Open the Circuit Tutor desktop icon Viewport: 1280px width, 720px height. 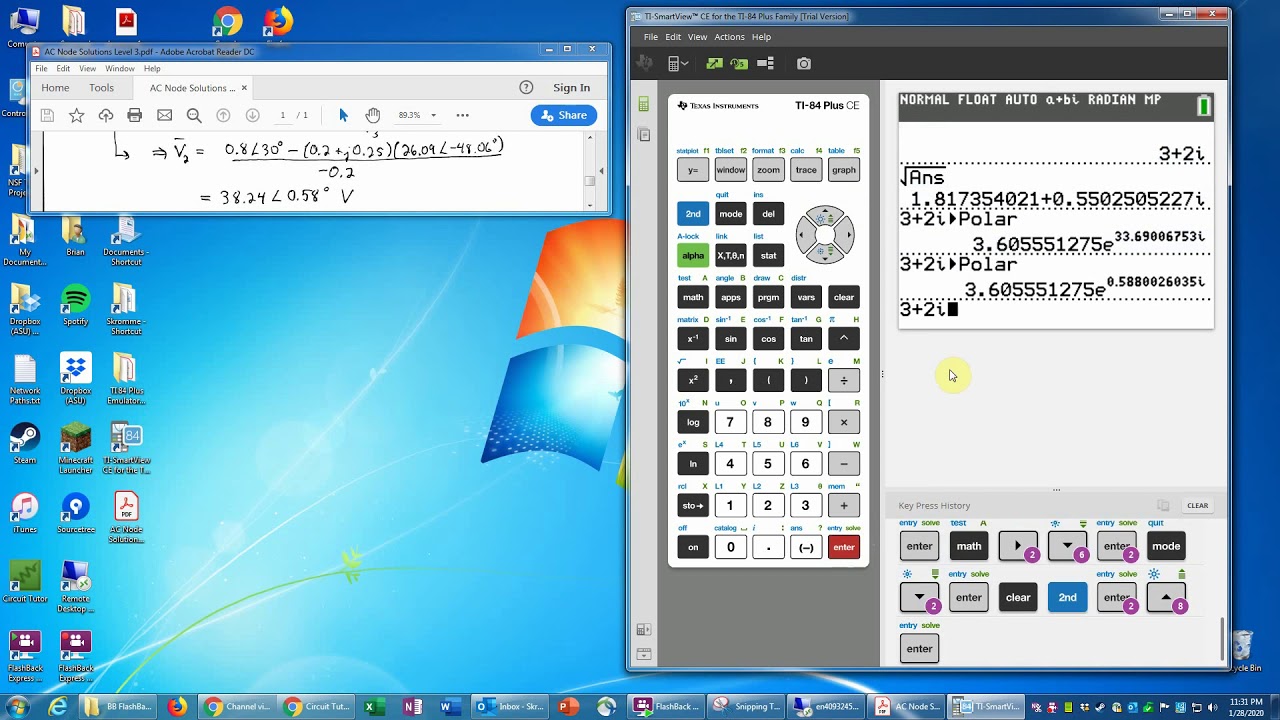pos(25,584)
